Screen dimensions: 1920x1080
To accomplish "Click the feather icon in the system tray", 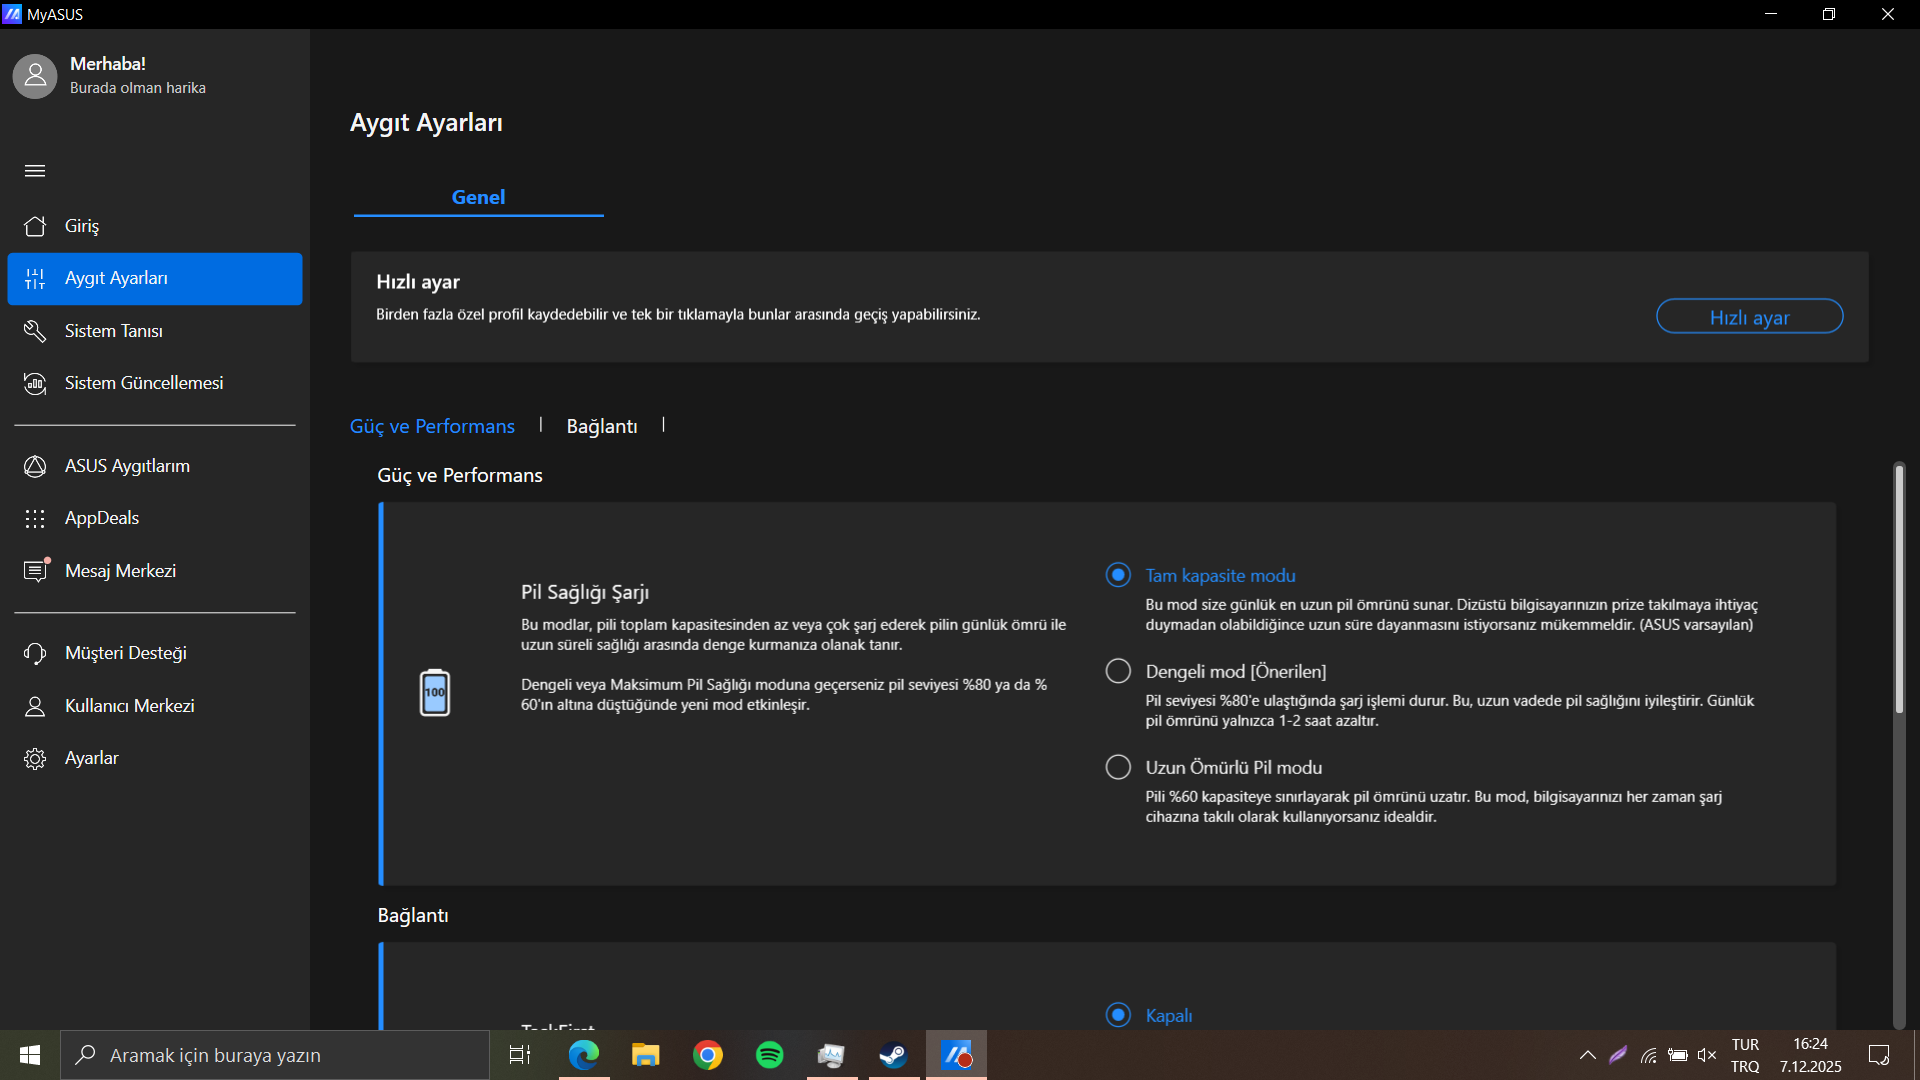I will (x=1618, y=1055).
